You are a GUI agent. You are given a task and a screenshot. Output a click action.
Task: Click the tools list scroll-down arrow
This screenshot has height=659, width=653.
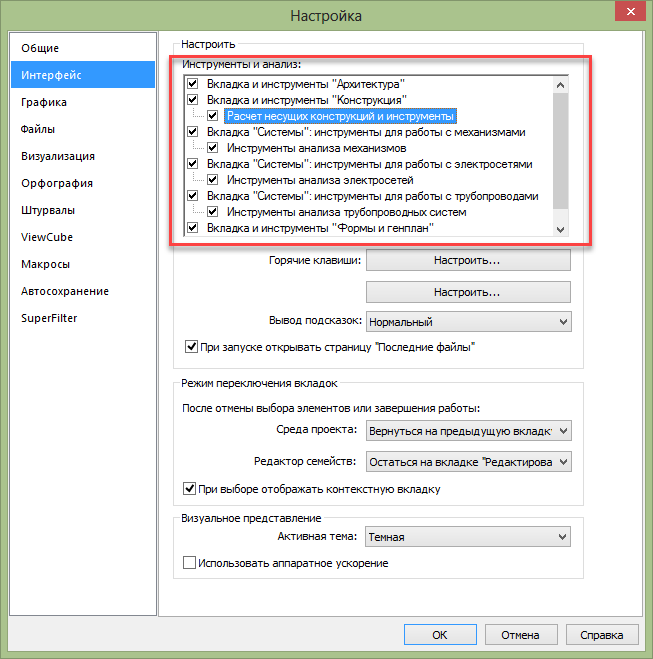coord(560,229)
